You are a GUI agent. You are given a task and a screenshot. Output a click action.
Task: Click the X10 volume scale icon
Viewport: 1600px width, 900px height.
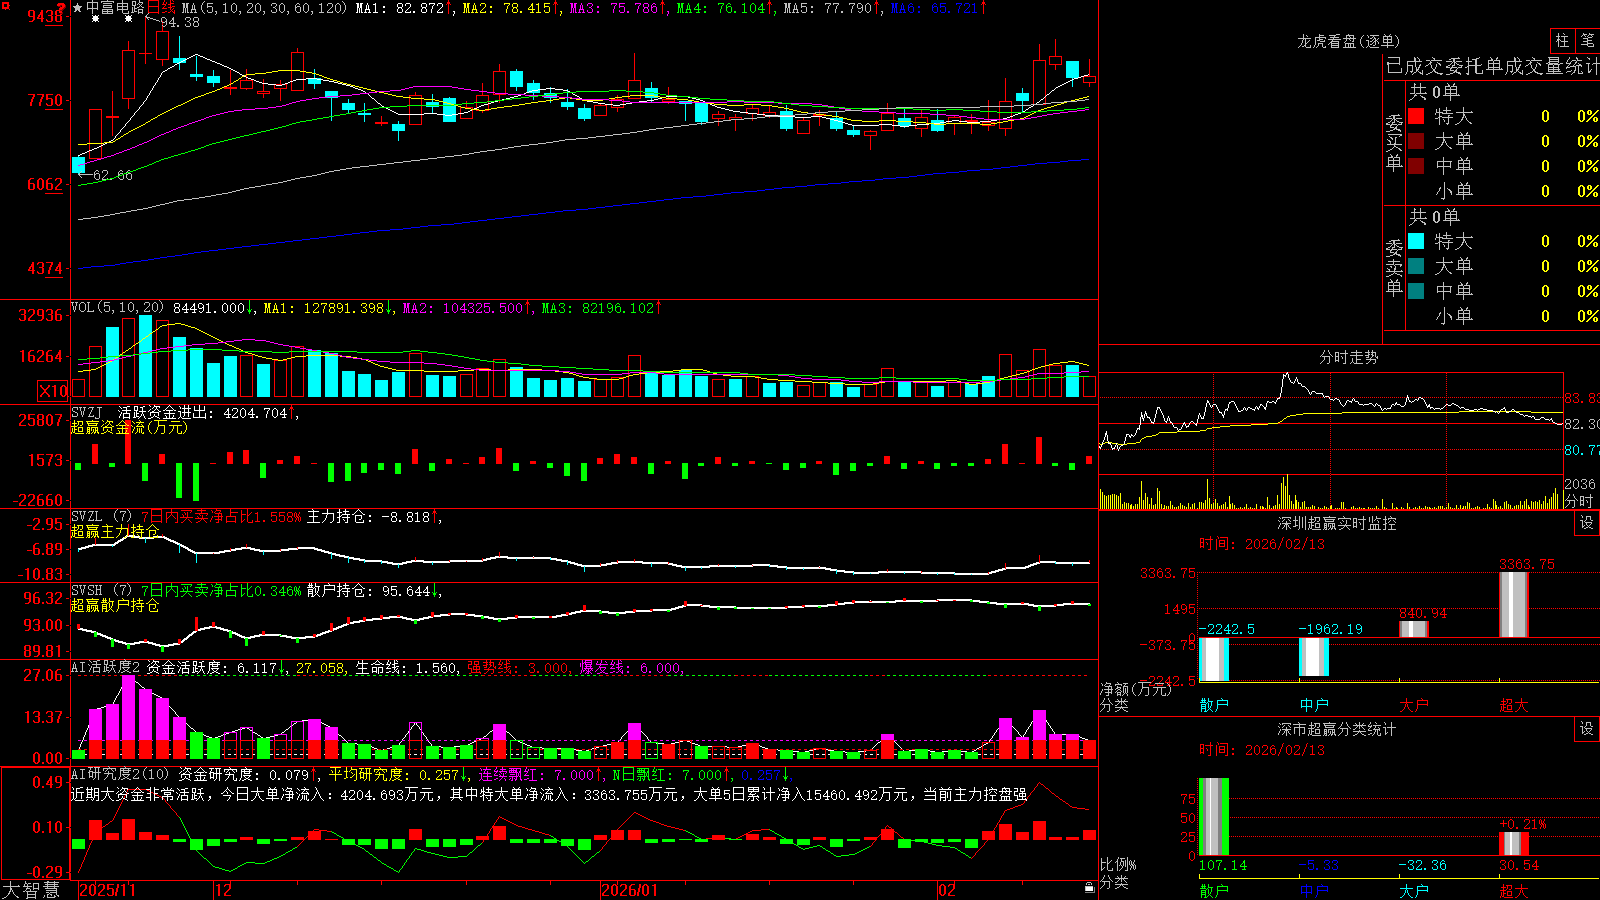pyautogui.click(x=53, y=391)
